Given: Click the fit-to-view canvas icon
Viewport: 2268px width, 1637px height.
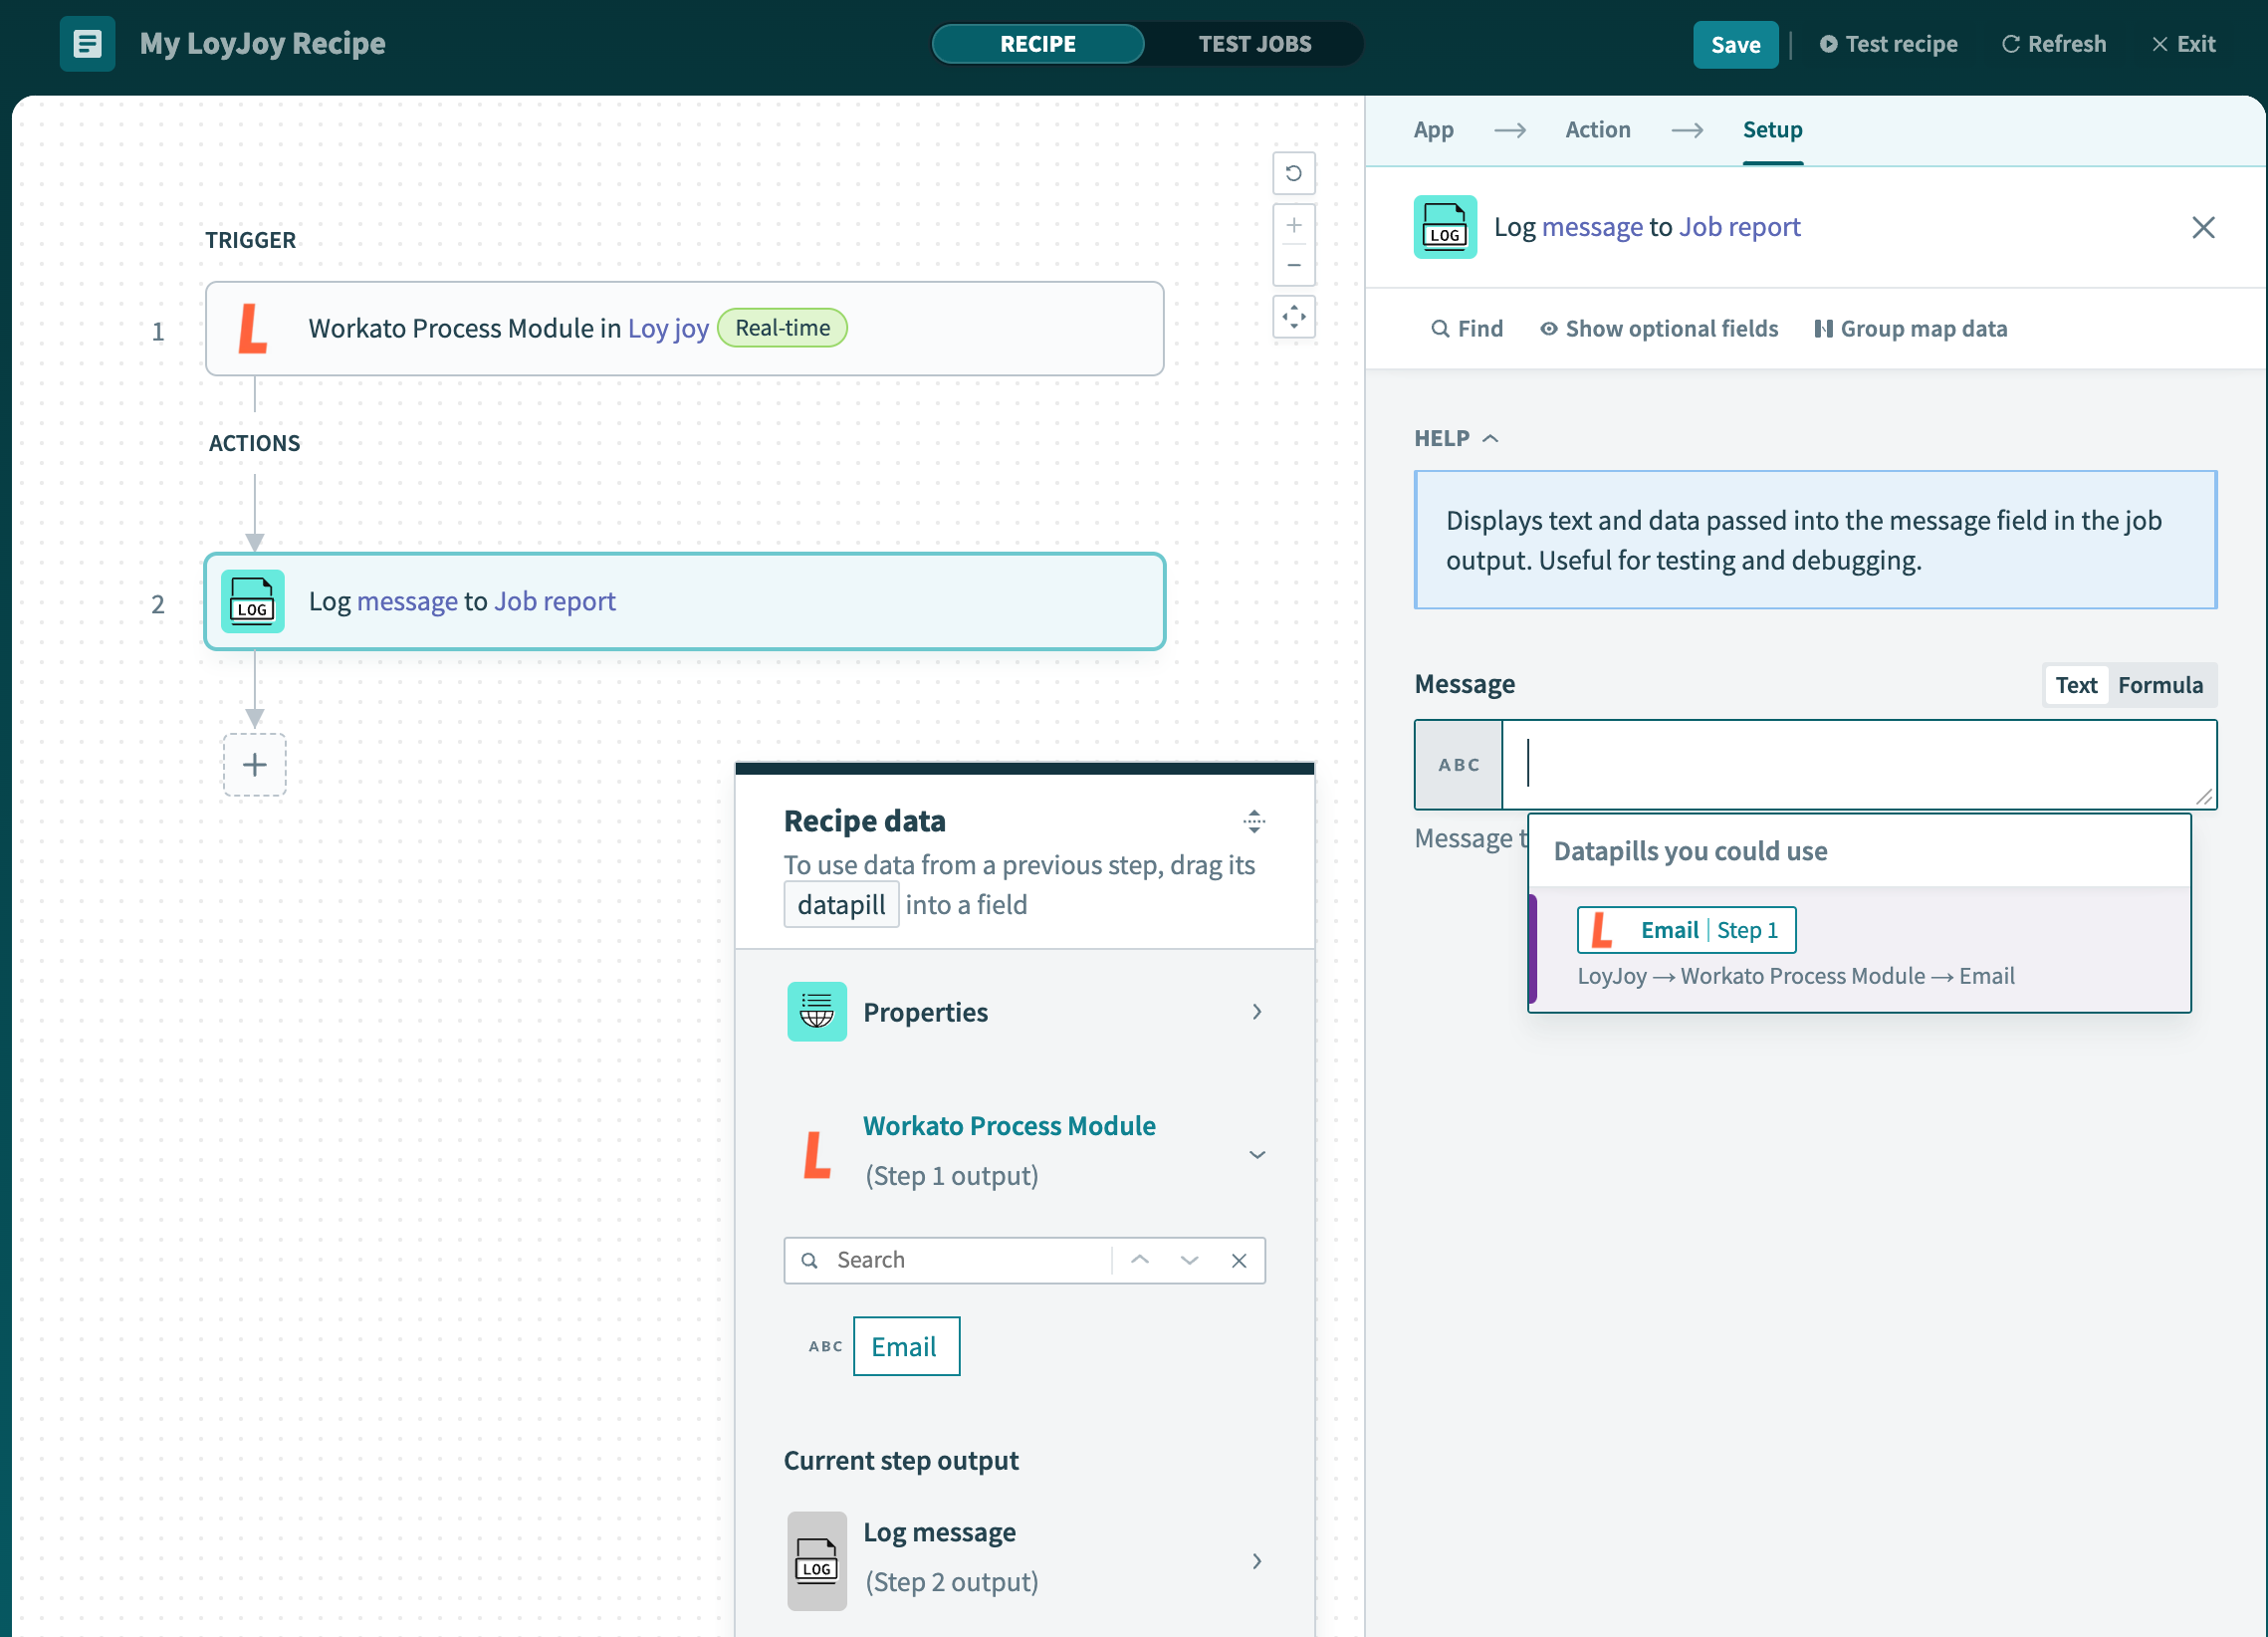Looking at the screenshot, I should (1293, 317).
